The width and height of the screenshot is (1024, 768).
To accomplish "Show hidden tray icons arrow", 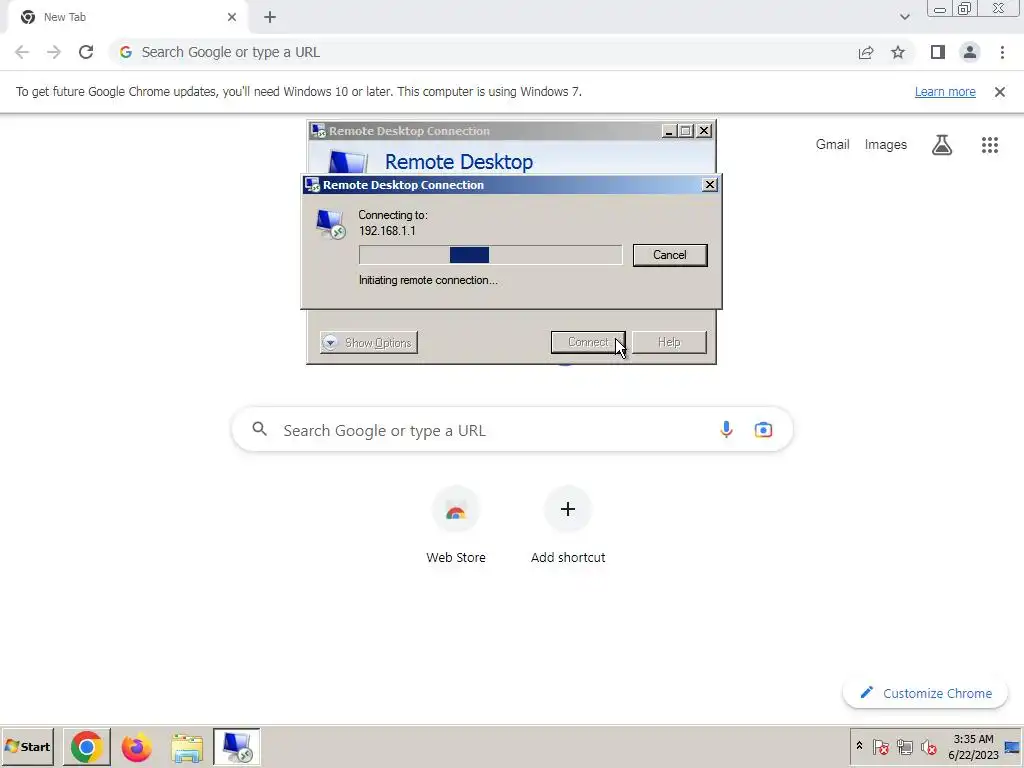I will pyautogui.click(x=859, y=746).
